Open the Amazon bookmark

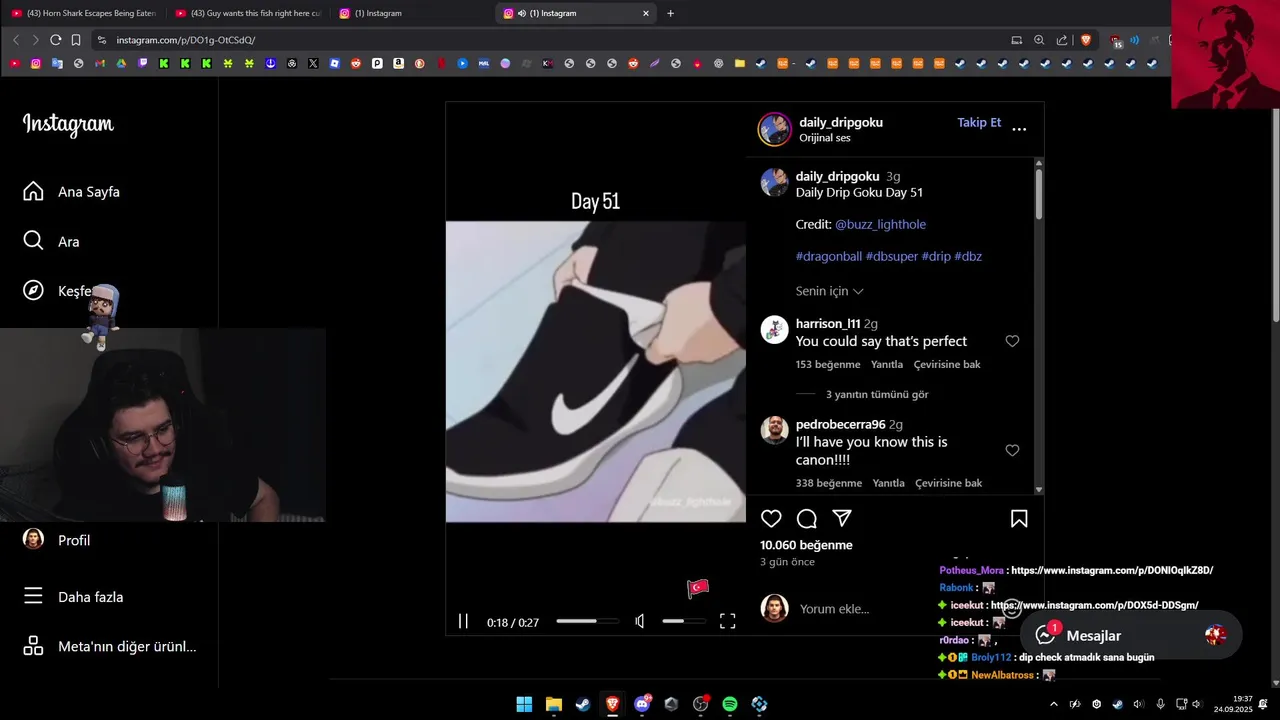[x=398, y=63]
